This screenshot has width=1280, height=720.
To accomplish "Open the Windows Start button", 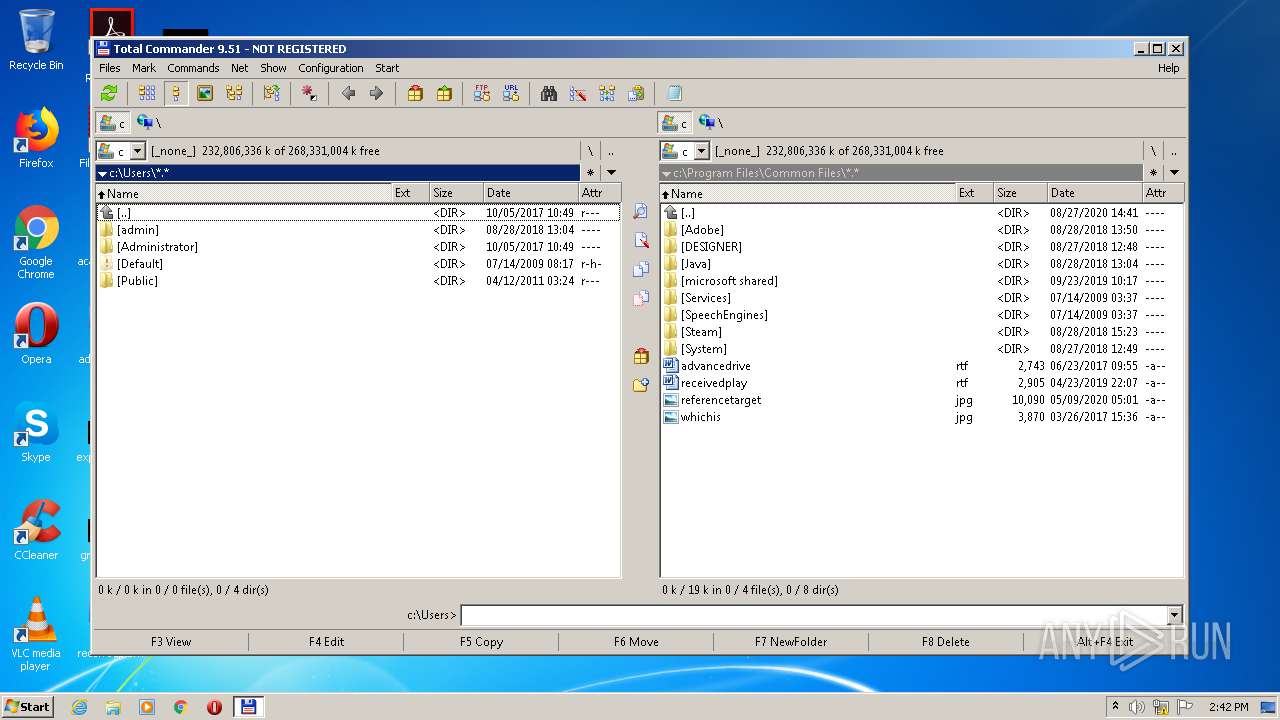I will (28, 706).
